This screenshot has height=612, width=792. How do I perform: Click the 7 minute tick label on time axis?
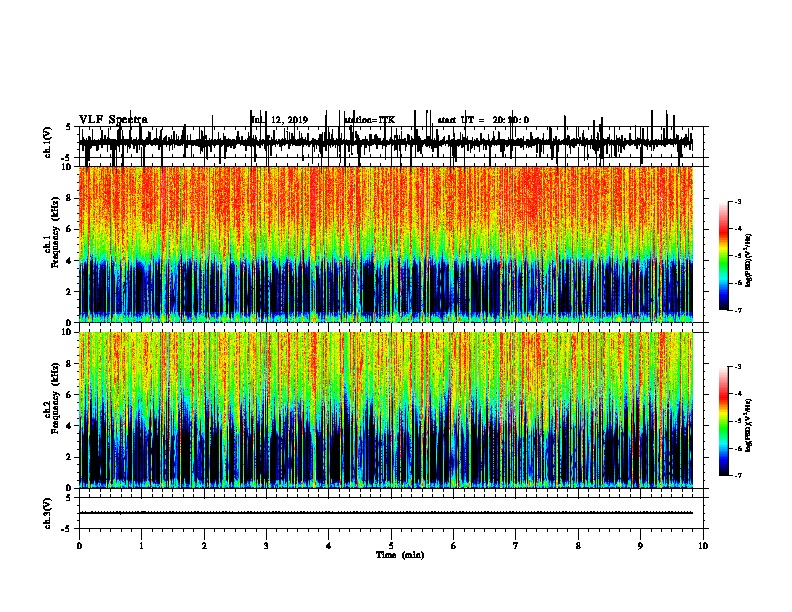[516, 545]
